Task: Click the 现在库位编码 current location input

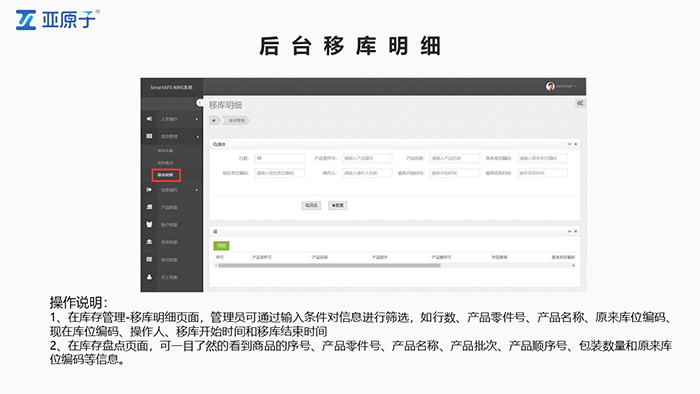Action: [x=279, y=173]
